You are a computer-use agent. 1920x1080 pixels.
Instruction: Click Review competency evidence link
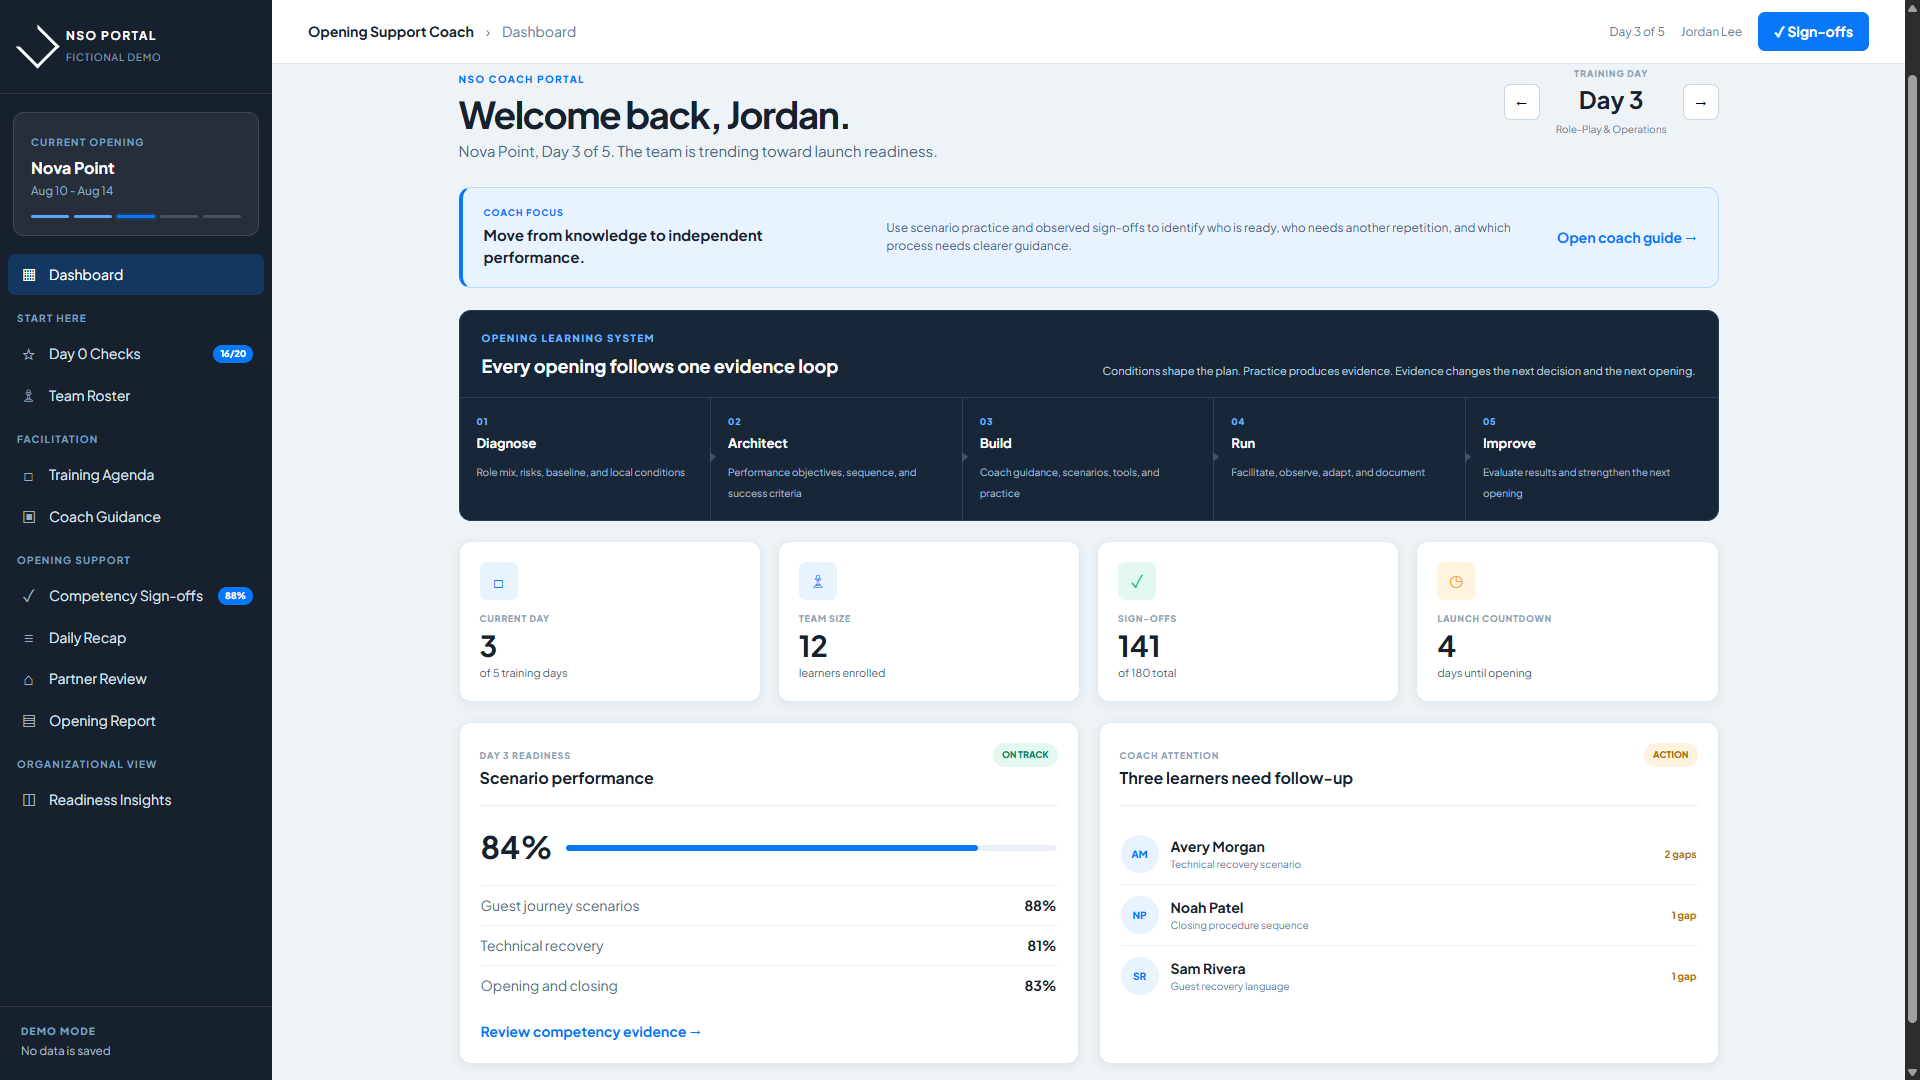[591, 1032]
